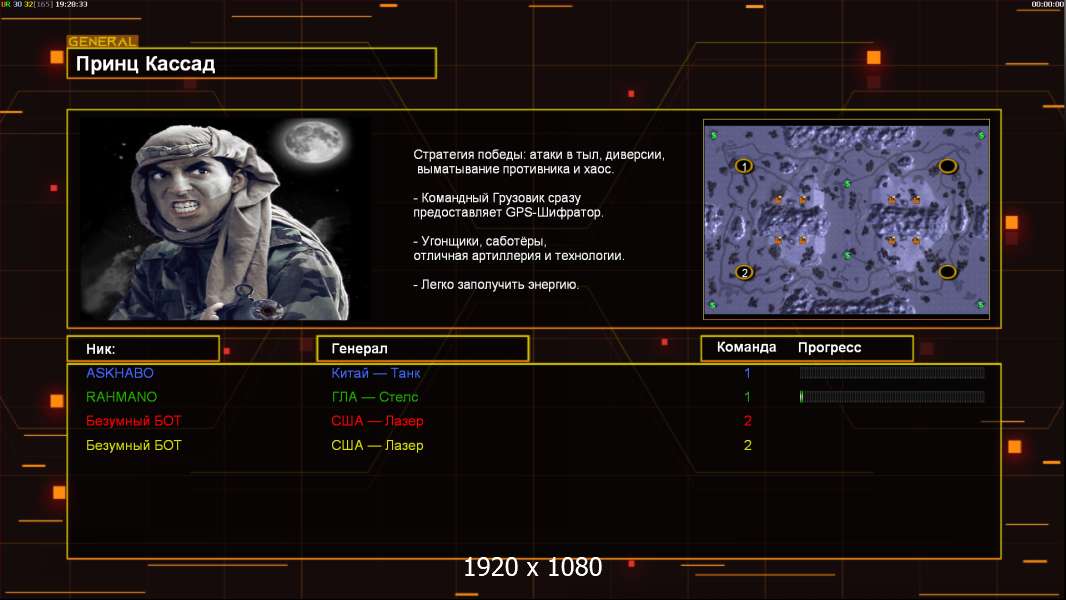Click the 'Стратегия победы' description text
This screenshot has height=600, width=1066.
pyautogui.click(x=538, y=162)
